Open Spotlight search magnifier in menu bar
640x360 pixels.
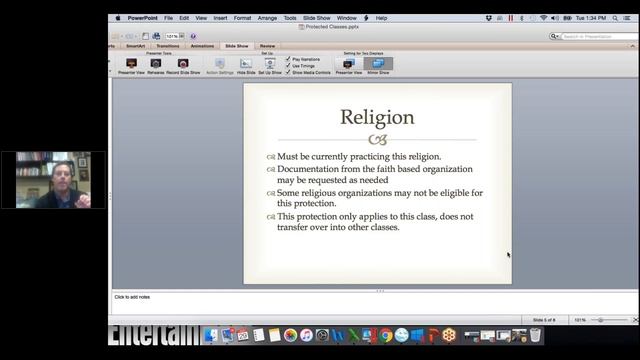[615, 18]
